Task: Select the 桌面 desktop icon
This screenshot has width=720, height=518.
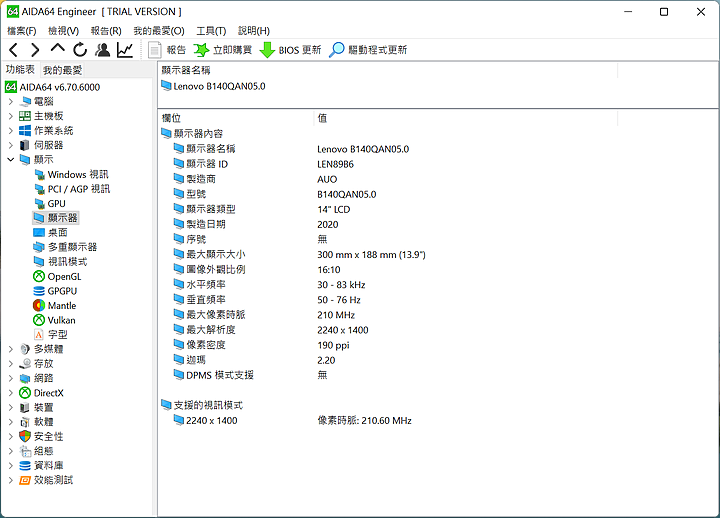Action: (x=39, y=232)
